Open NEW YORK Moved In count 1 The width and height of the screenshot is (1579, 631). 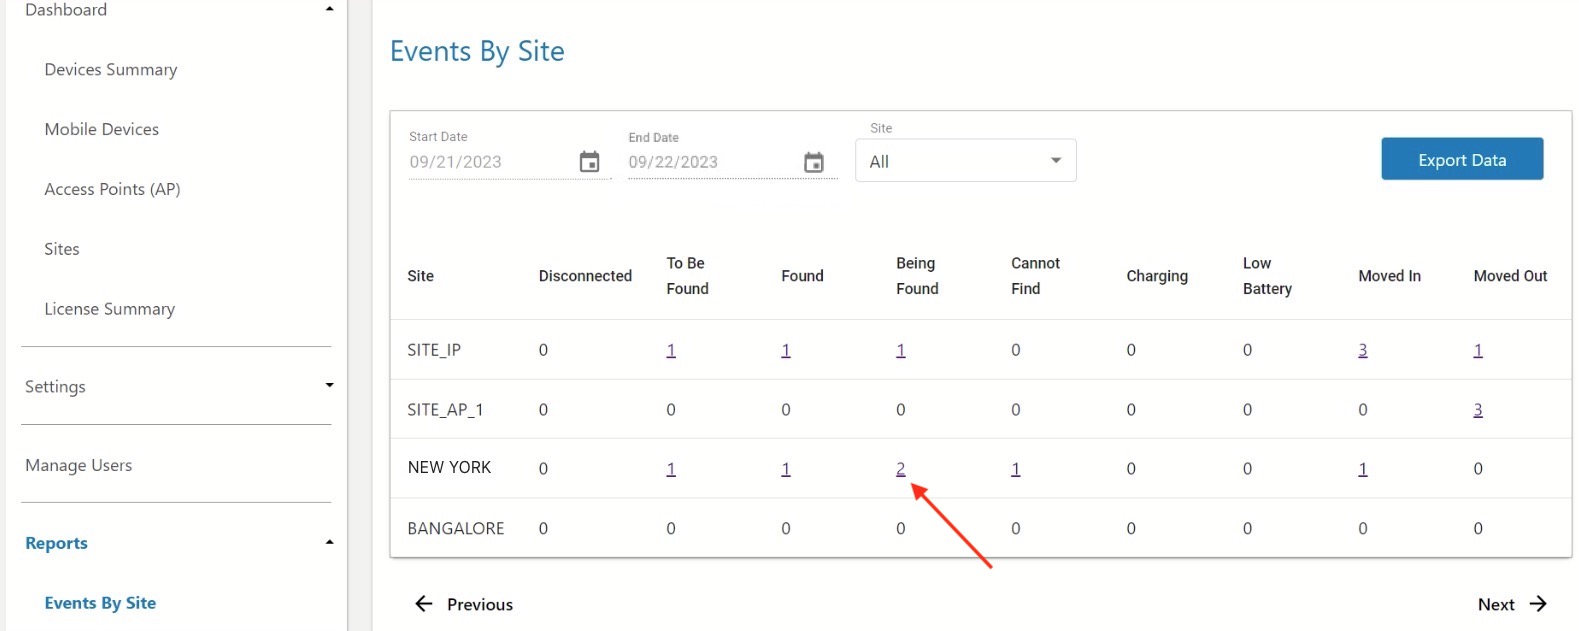[x=1363, y=469]
